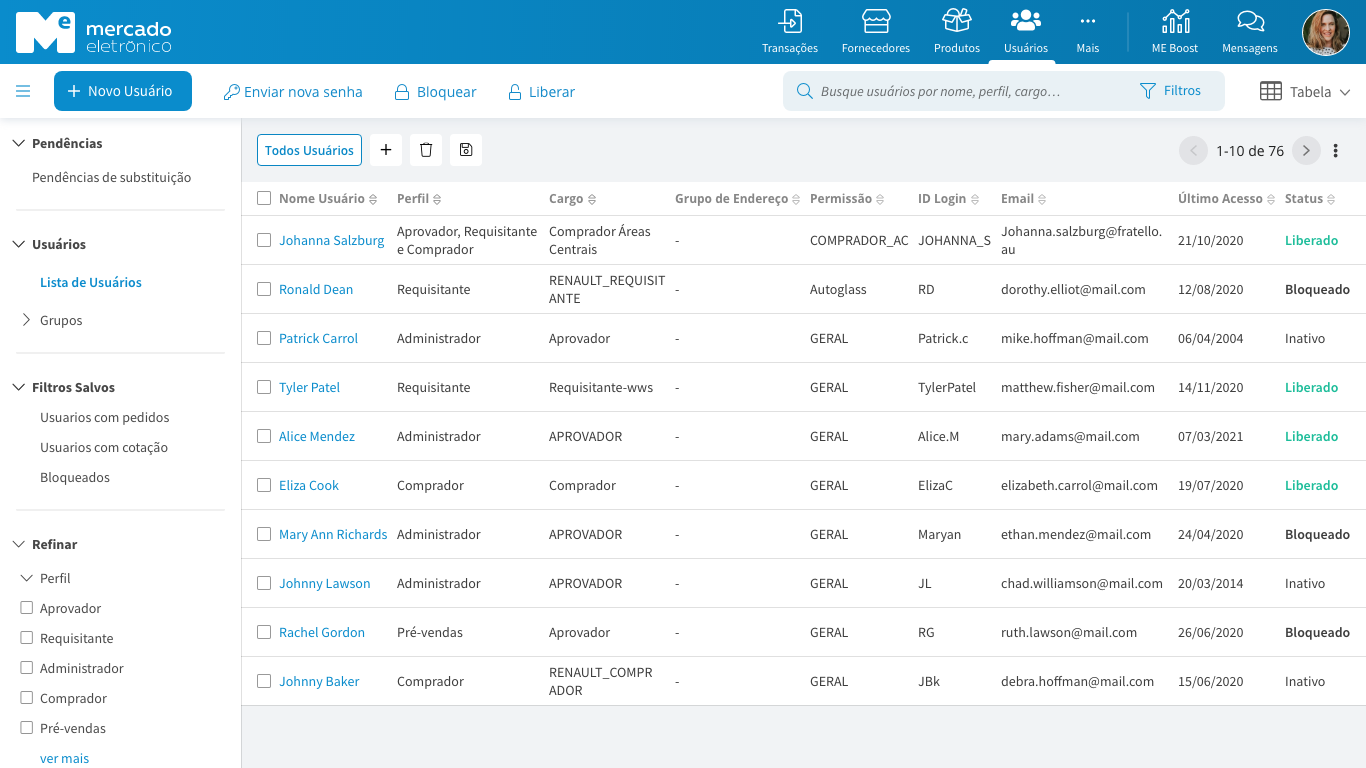The image size is (1366, 768).
Task: Click the save filter disk icon
Action: pyautogui.click(x=466, y=150)
